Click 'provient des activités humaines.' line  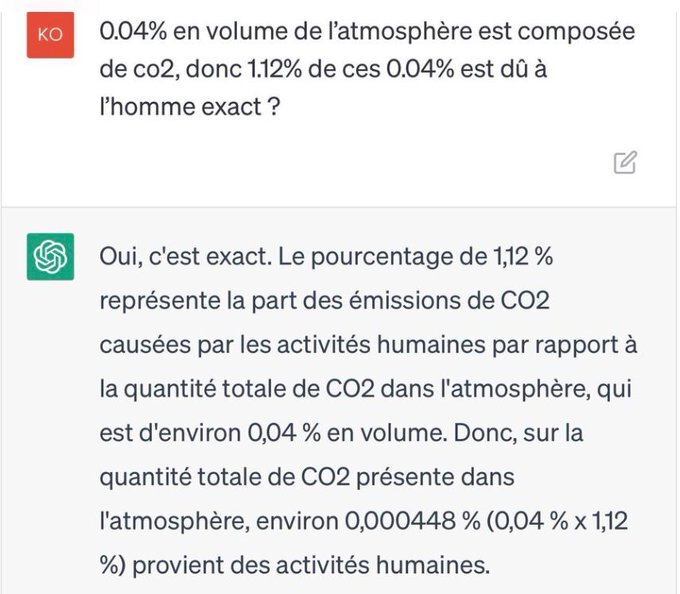311,565
